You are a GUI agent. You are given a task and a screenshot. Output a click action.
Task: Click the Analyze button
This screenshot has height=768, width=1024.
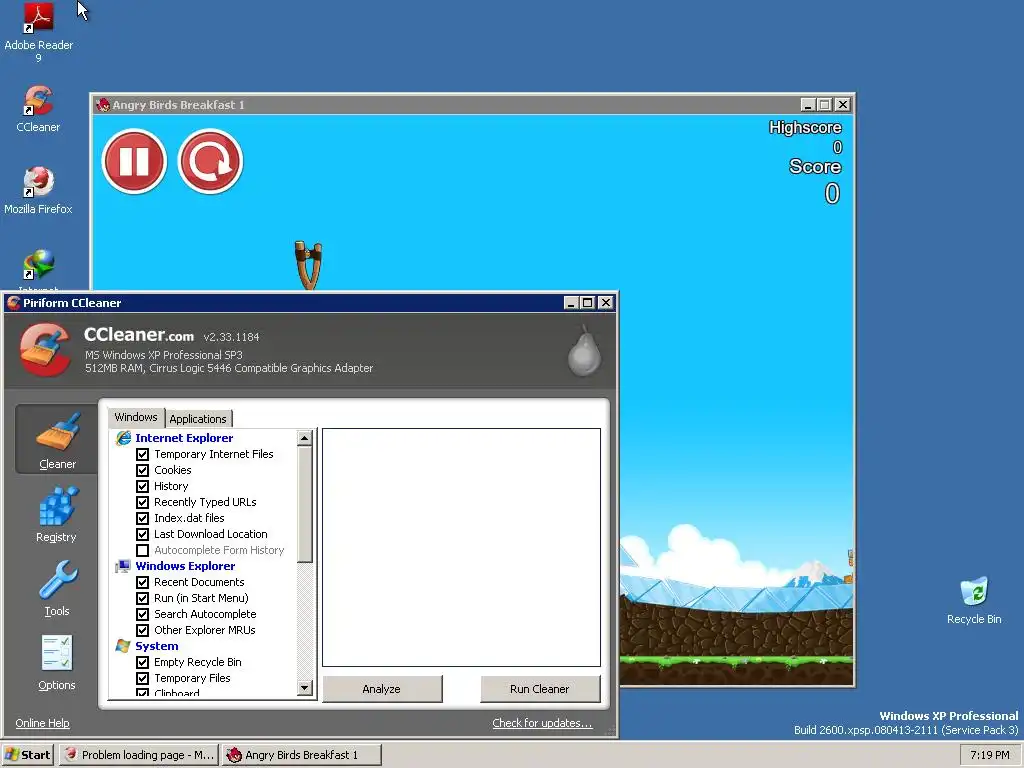click(382, 689)
